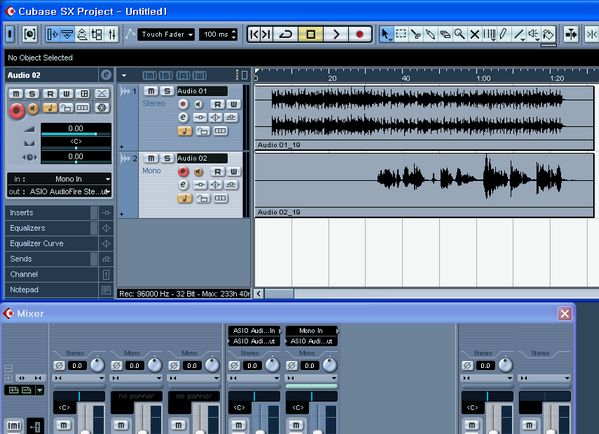Select the Split scissors tool
Image resolution: width=599 pixels, height=434 pixels.
[x=416, y=35]
